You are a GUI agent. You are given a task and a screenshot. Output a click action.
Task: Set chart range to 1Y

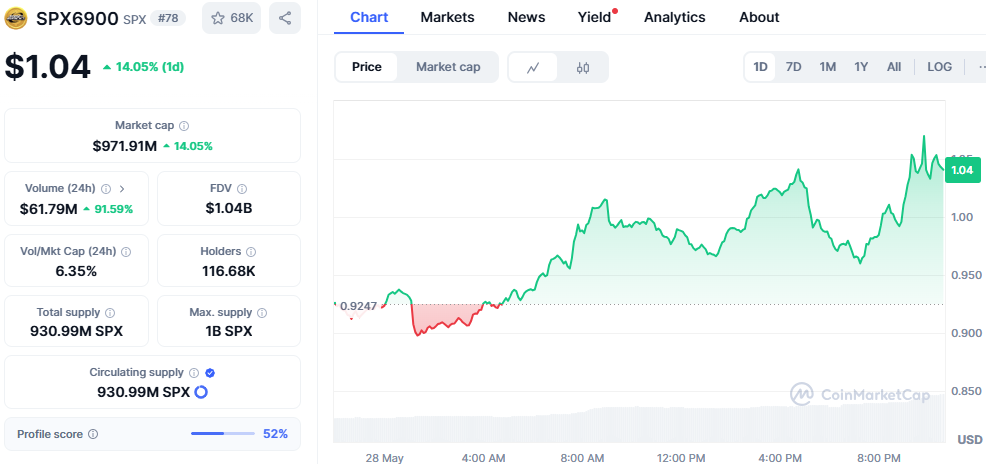point(861,67)
